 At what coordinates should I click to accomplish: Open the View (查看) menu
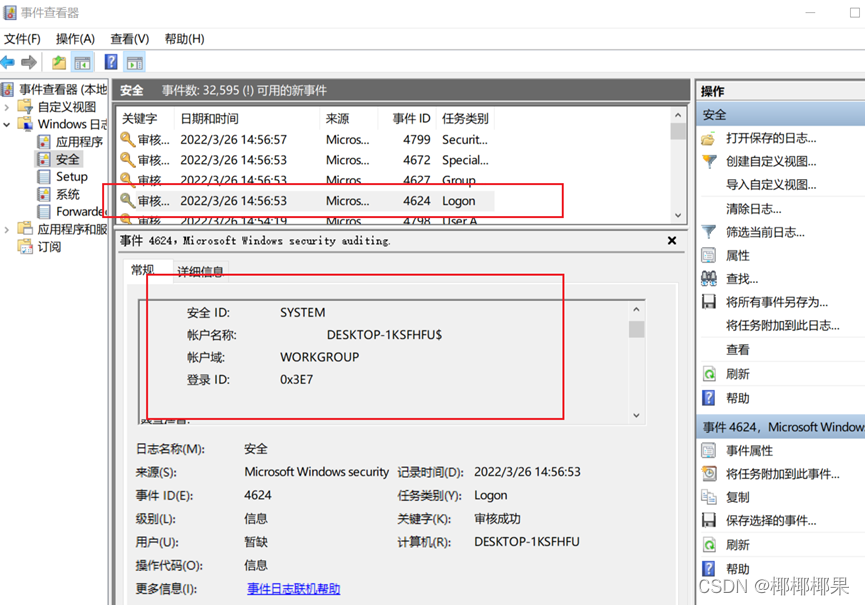(x=130, y=39)
